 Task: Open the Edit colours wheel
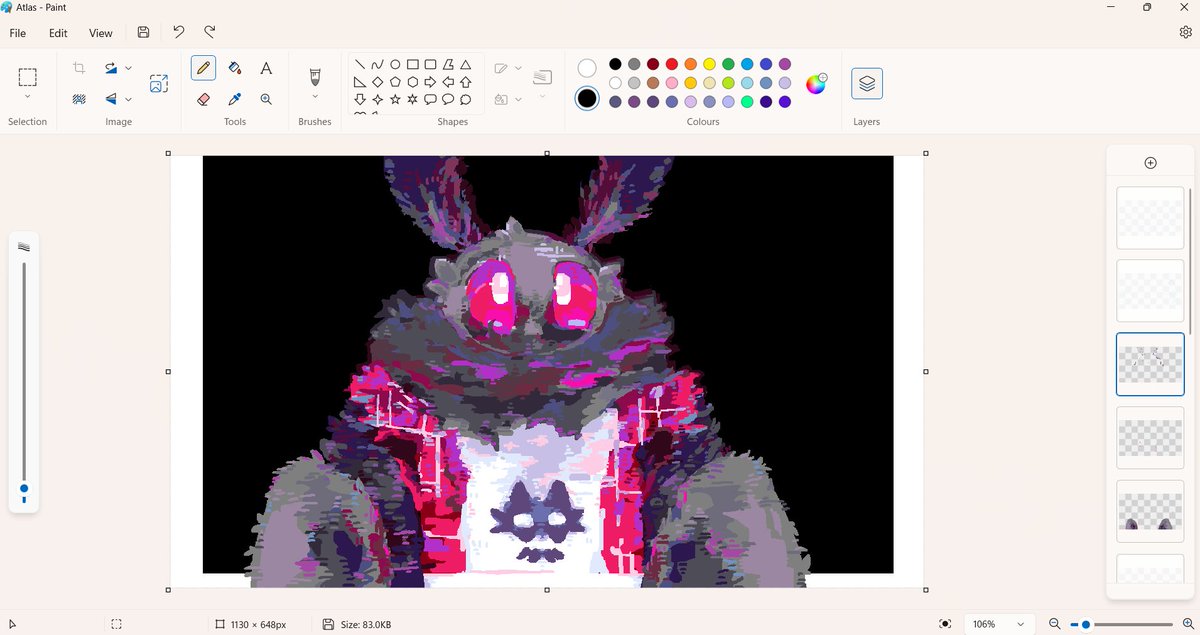click(817, 83)
